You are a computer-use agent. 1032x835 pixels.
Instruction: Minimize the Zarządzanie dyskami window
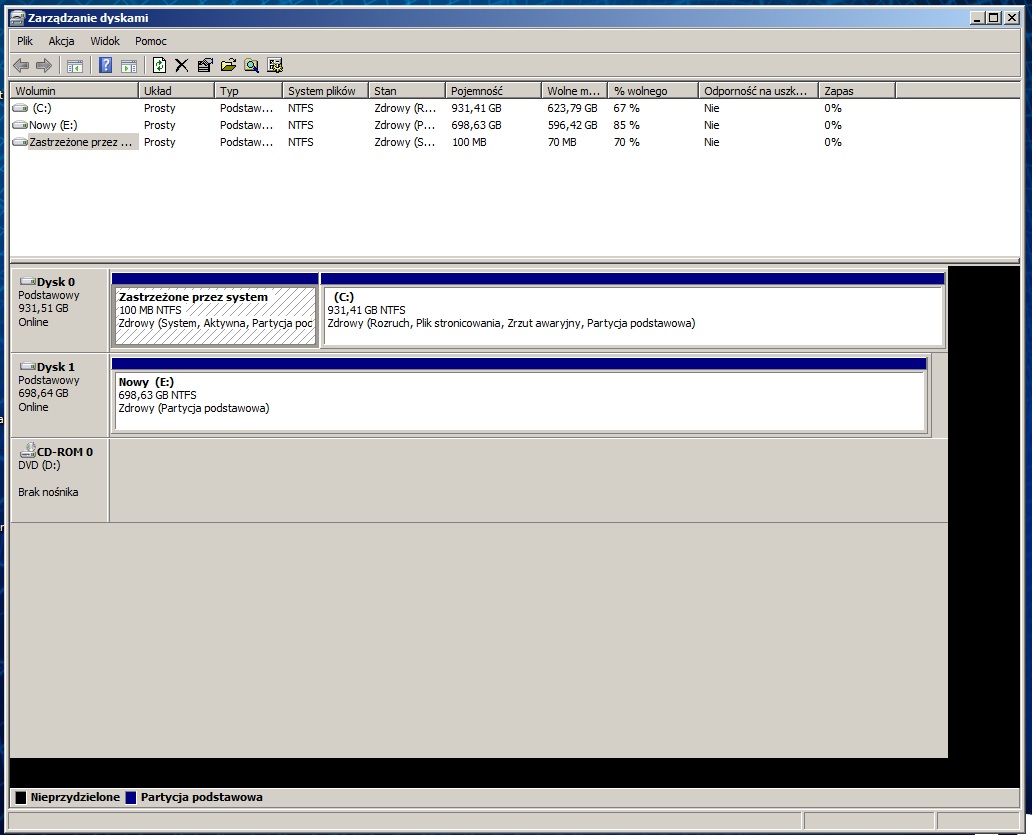tap(977, 18)
